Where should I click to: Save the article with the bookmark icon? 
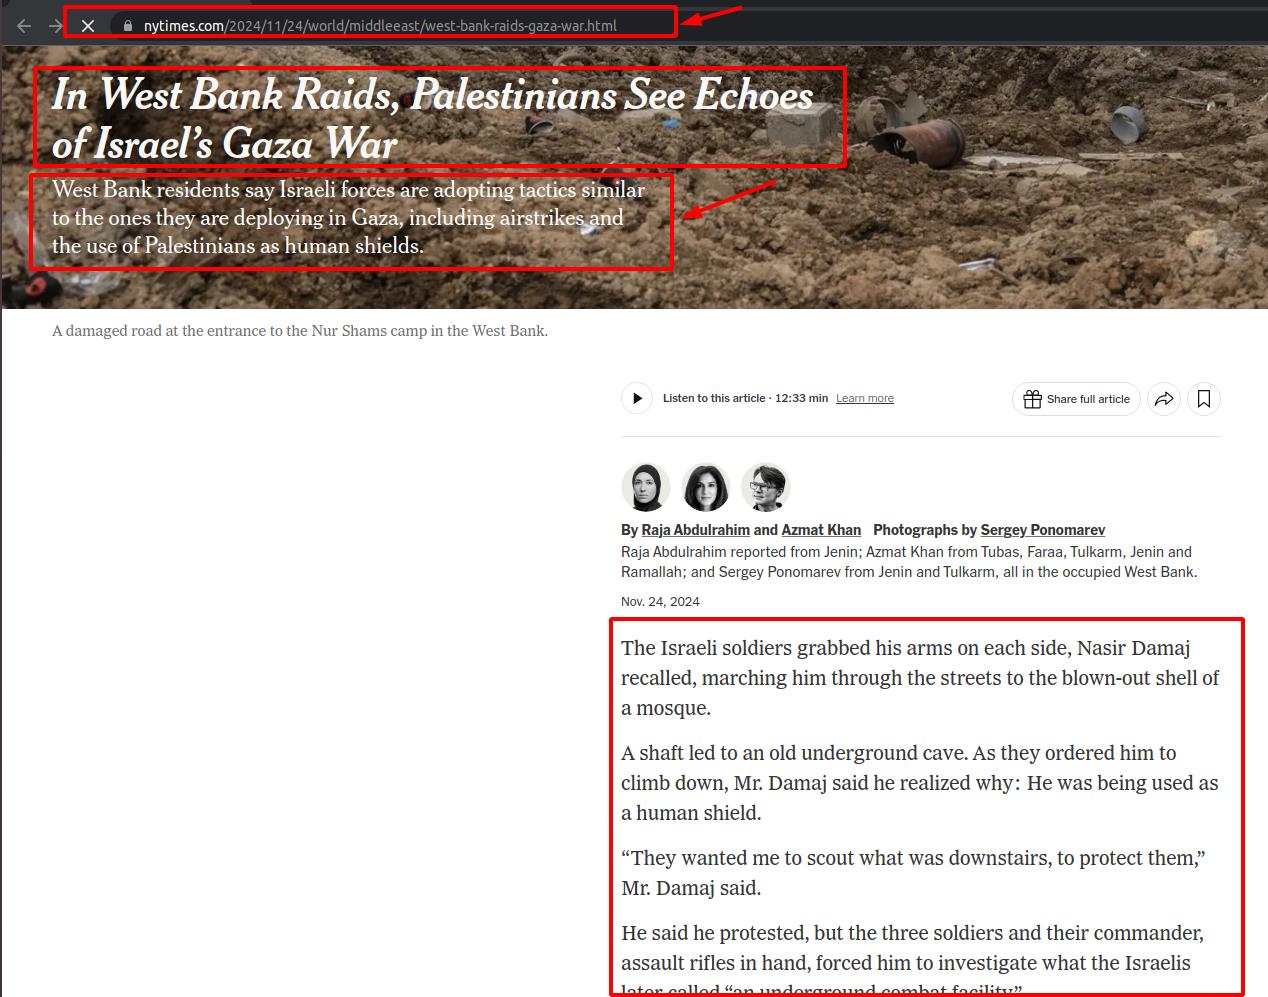(1204, 399)
